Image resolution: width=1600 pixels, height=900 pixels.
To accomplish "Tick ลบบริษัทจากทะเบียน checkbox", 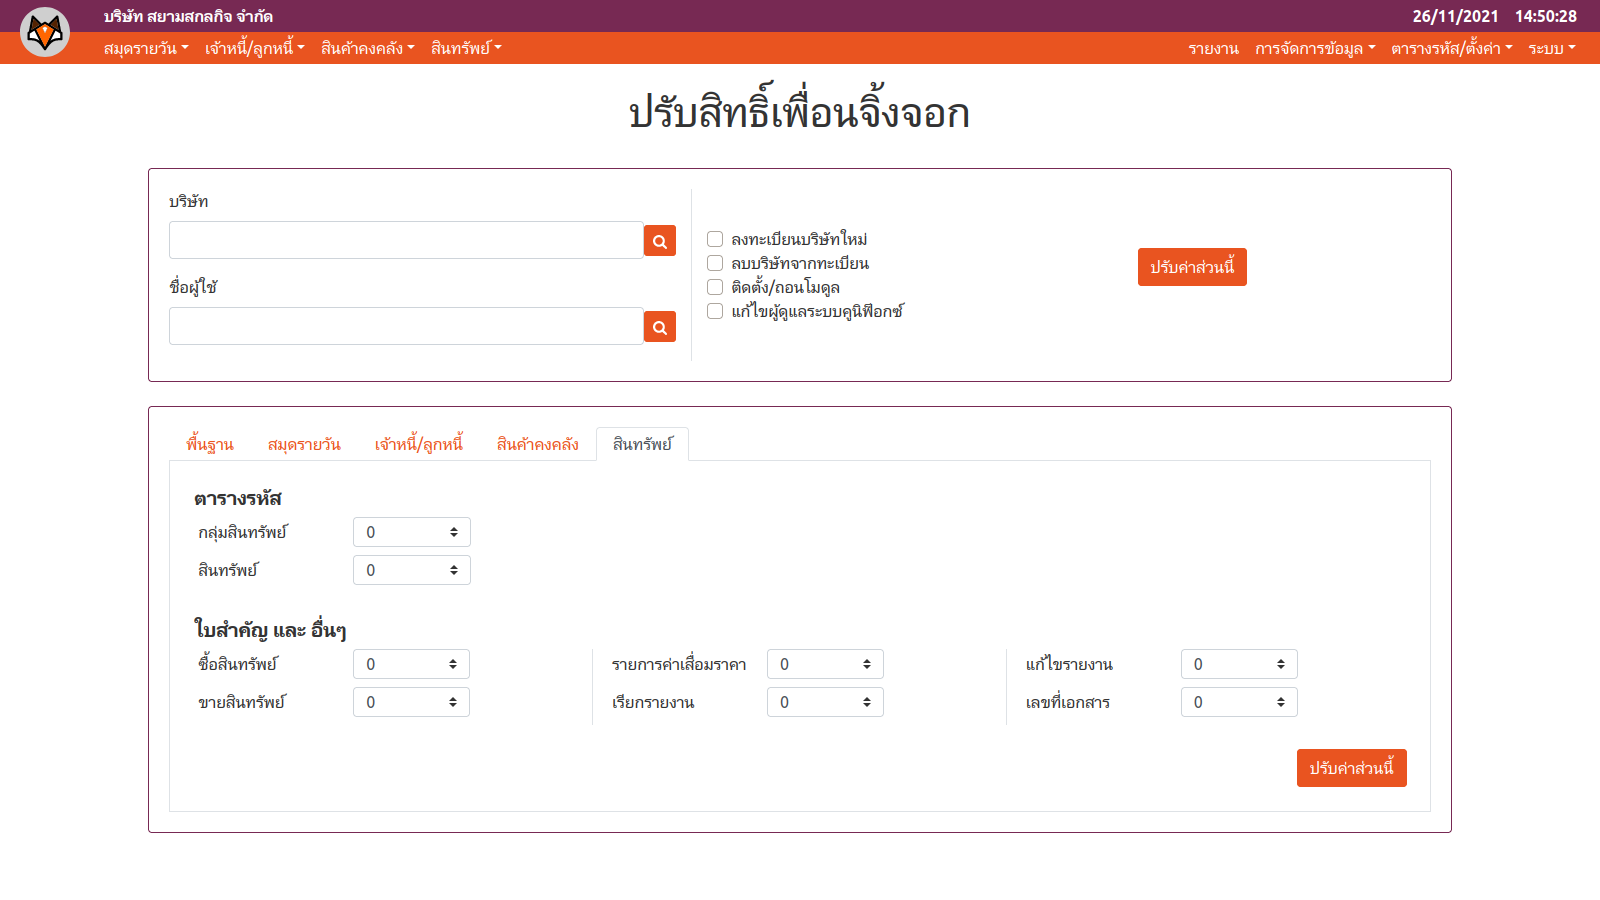I will pyautogui.click(x=715, y=263).
